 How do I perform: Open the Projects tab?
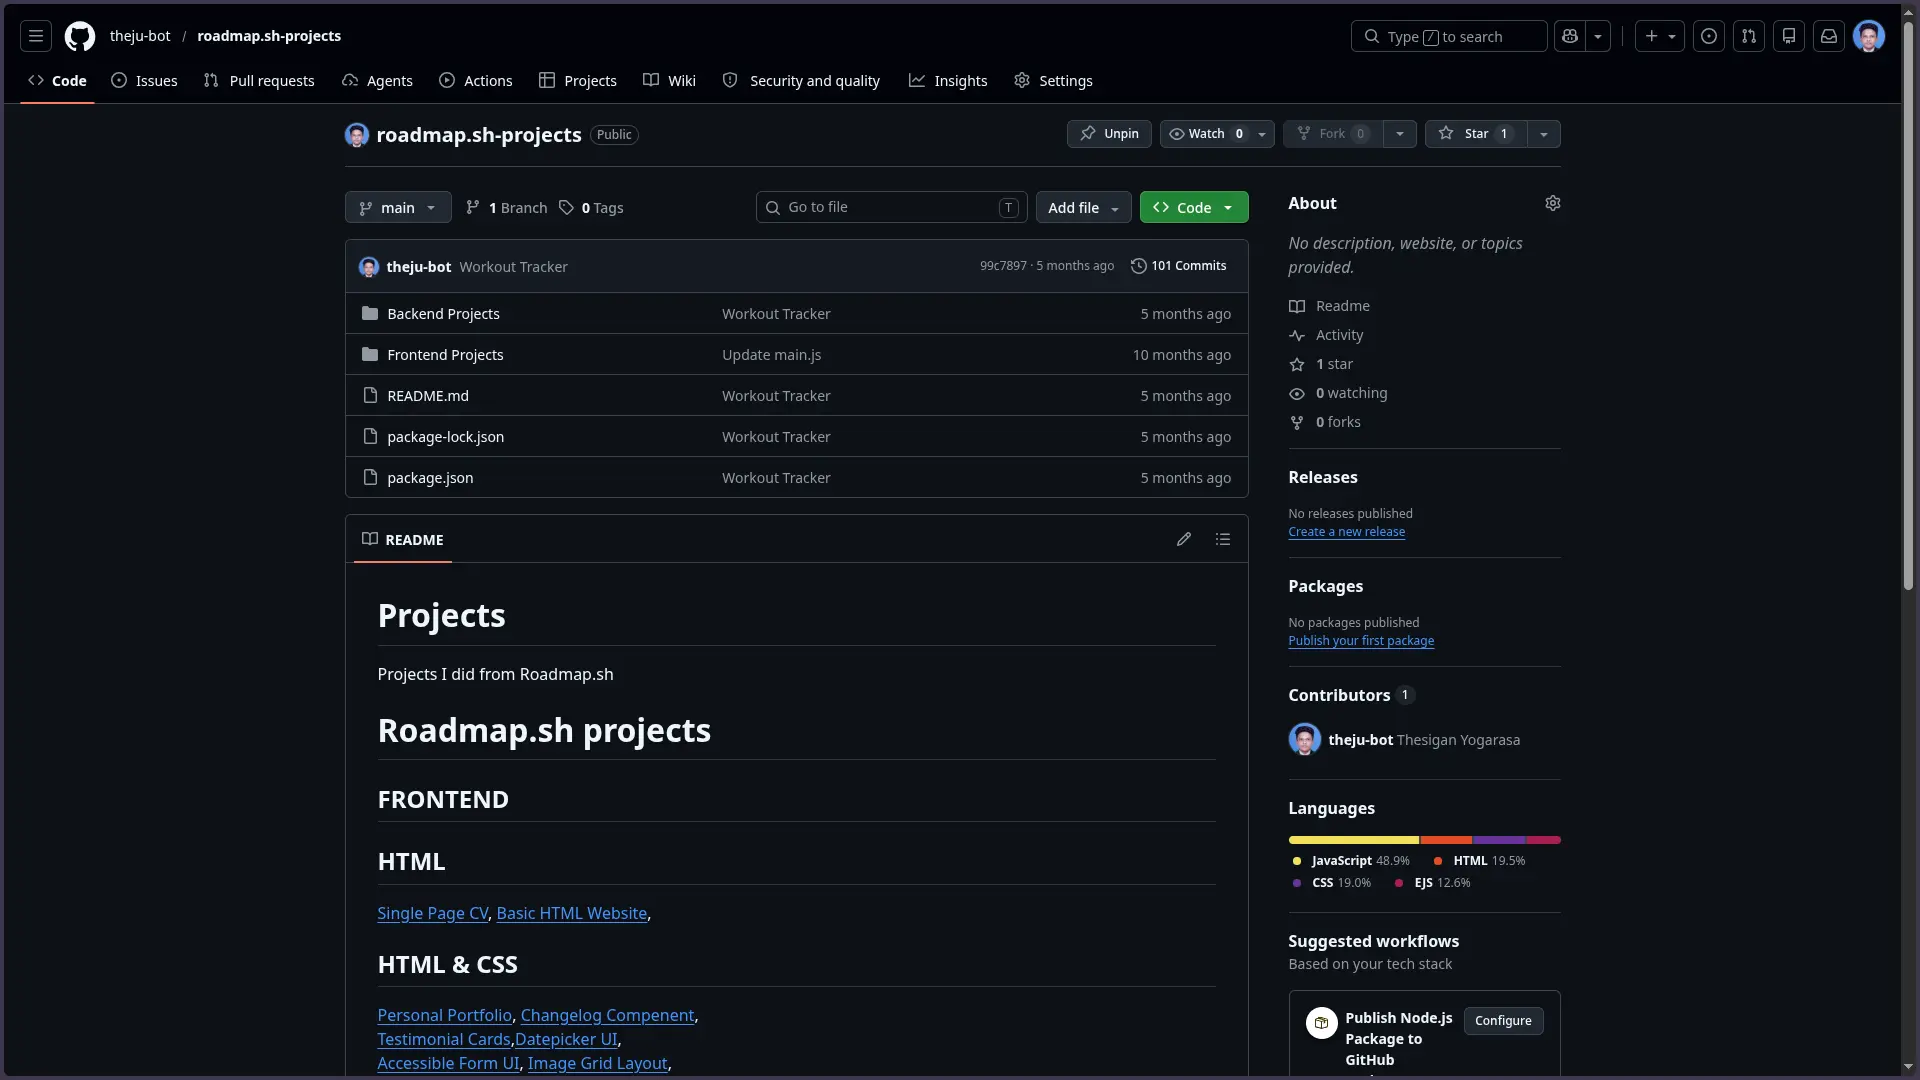click(x=578, y=81)
